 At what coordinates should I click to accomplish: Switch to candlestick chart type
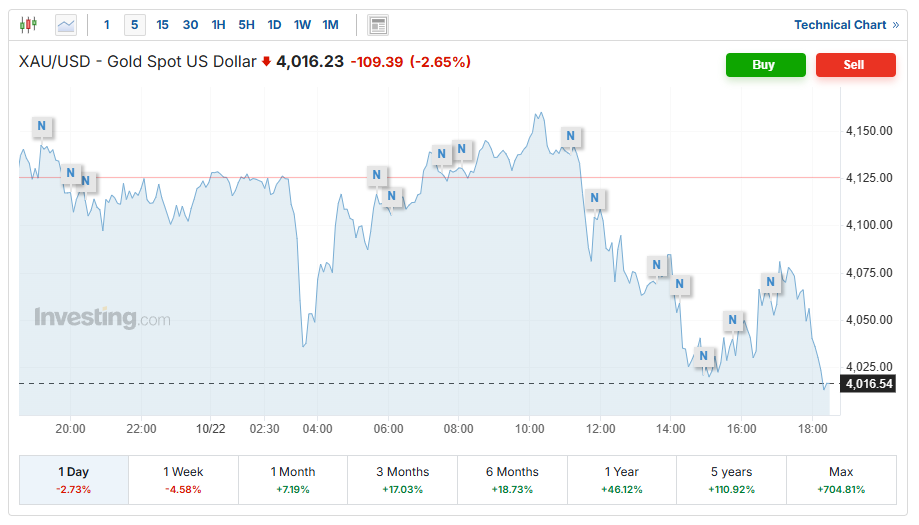28,25
